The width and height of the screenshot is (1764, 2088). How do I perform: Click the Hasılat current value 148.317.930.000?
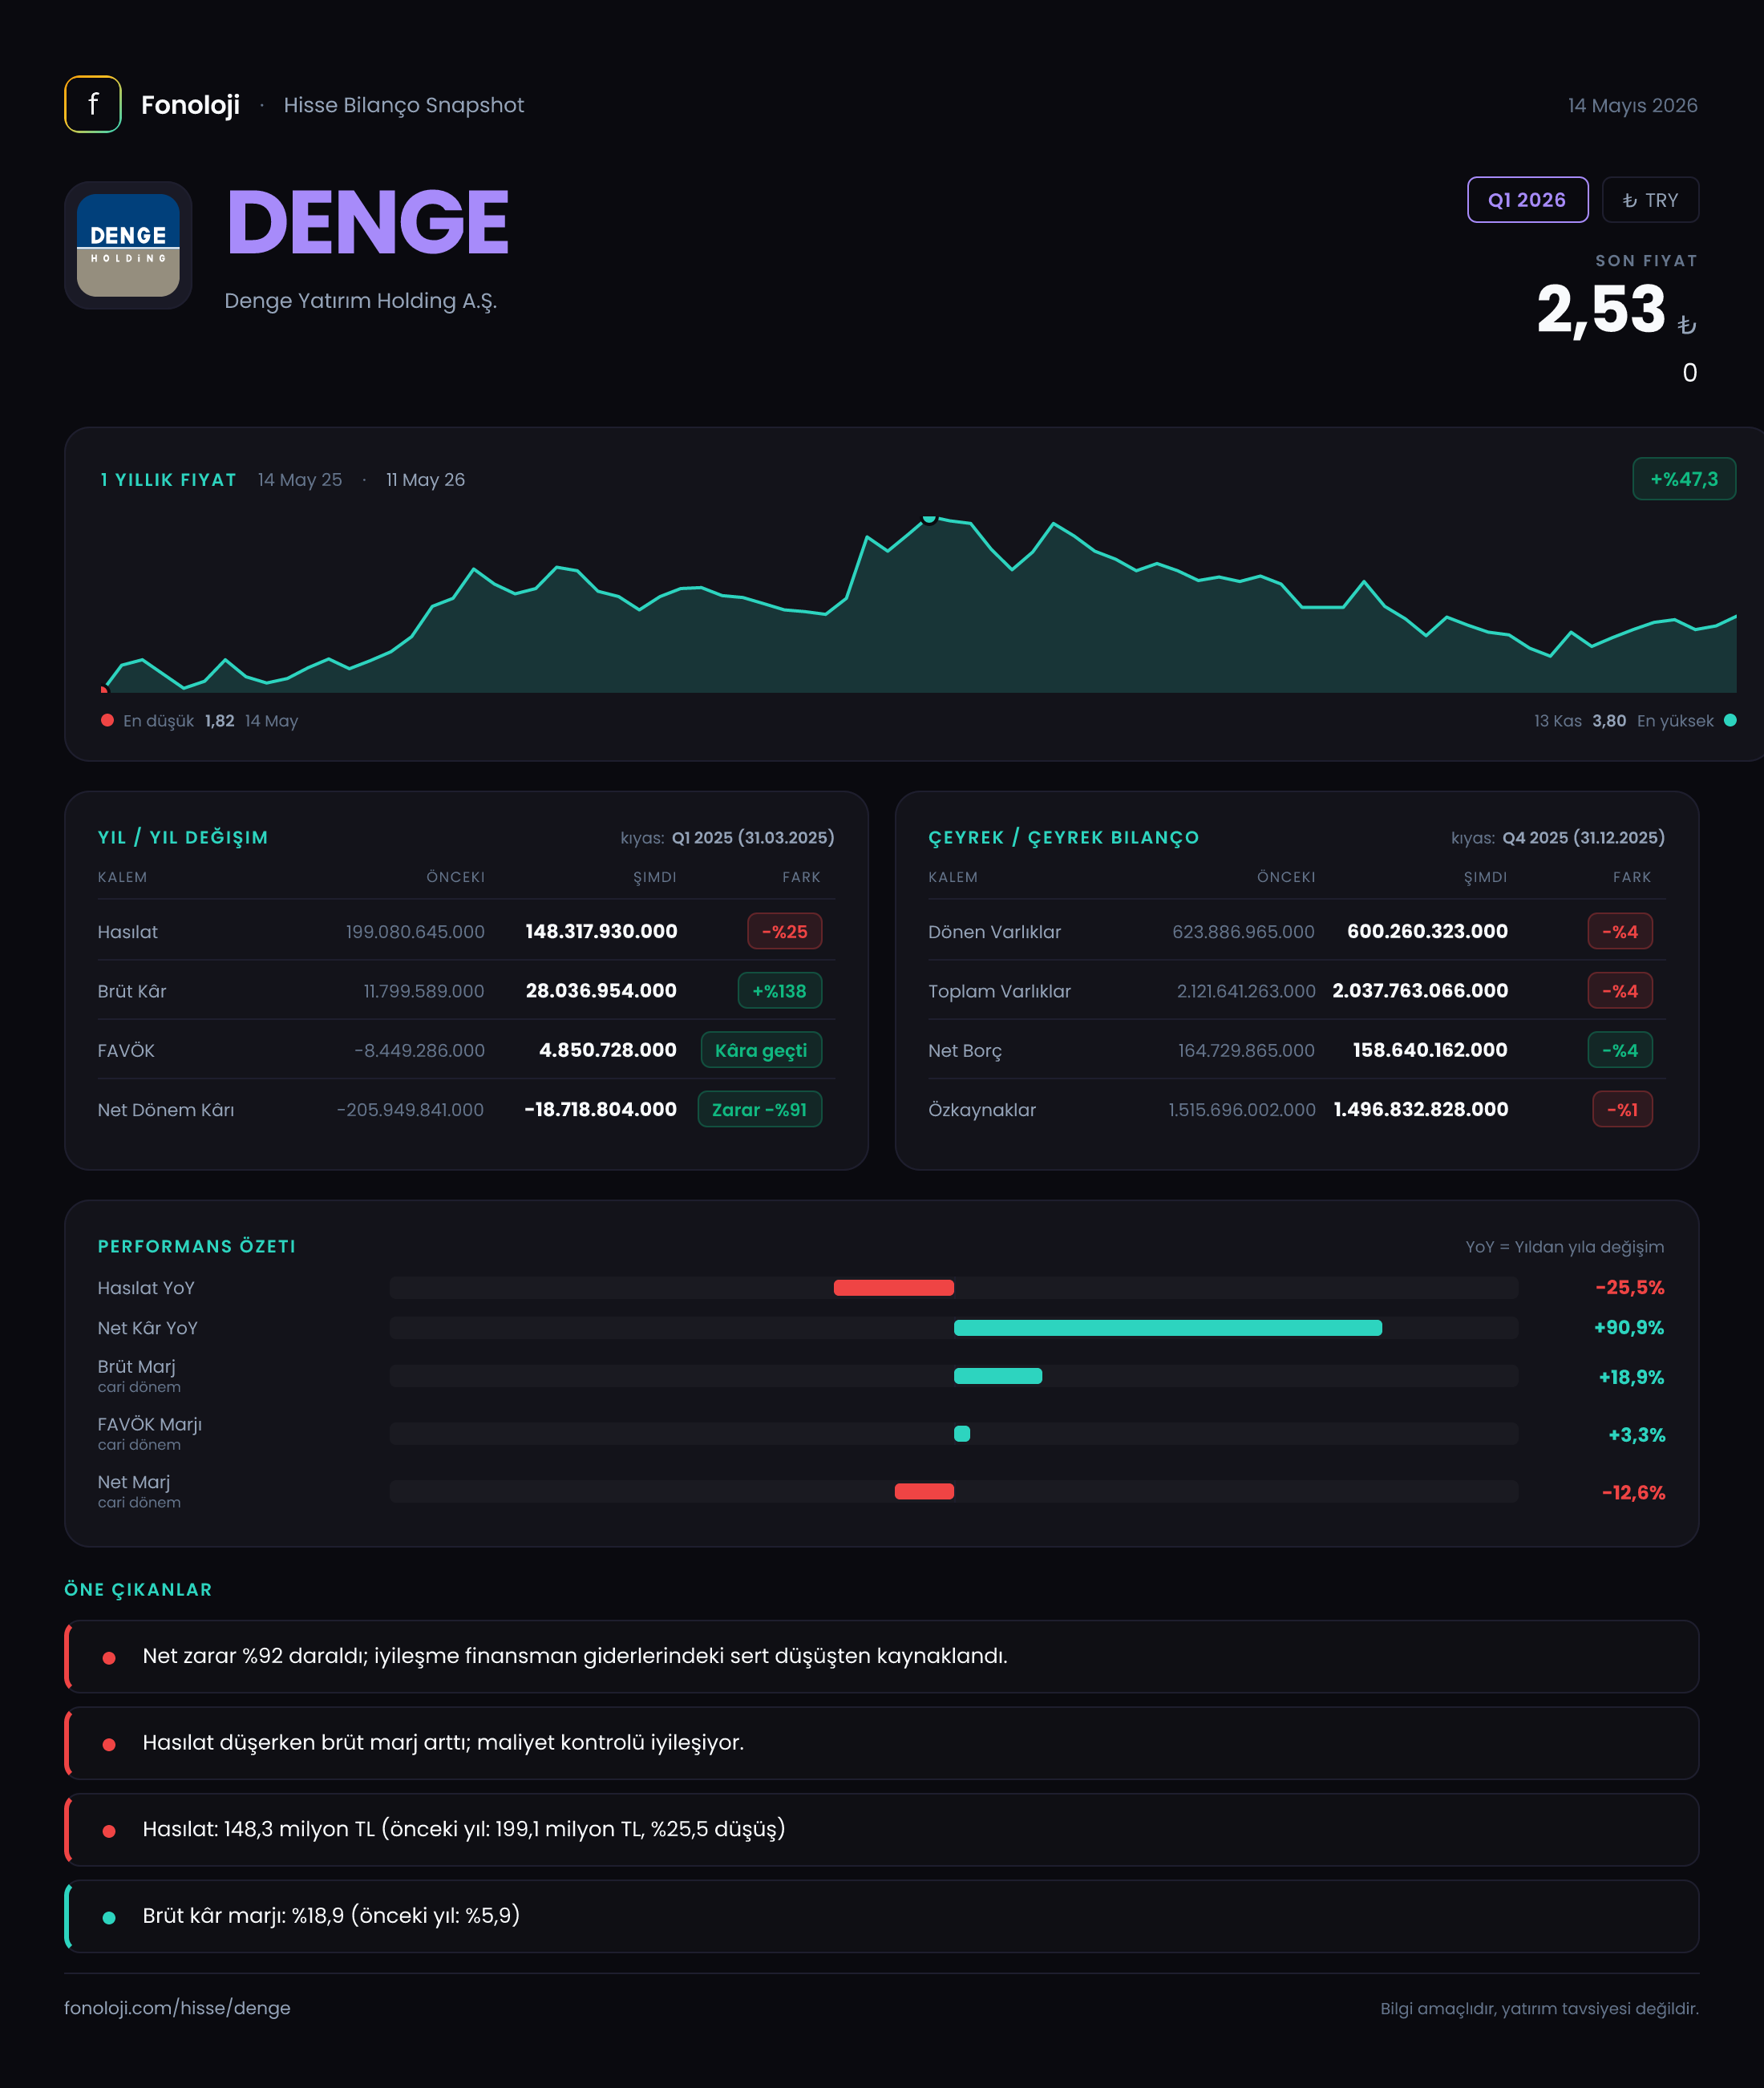coord(602,931)
